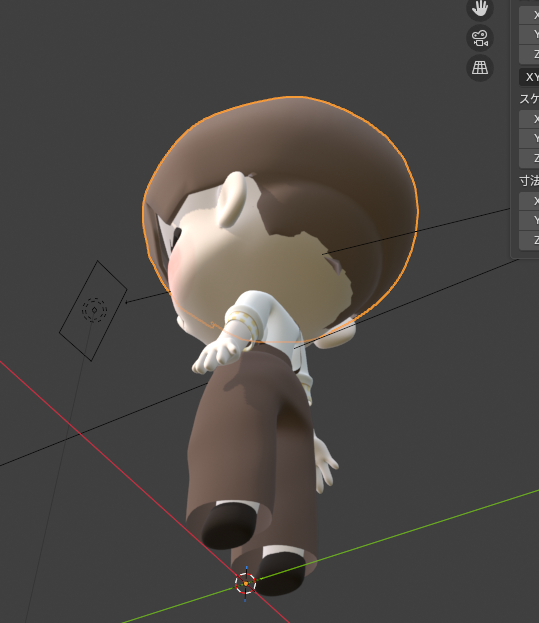Select the character's upper black shoe
This screenshot has width=539, height=623.
pyautogui.click(x=230, y=524)
